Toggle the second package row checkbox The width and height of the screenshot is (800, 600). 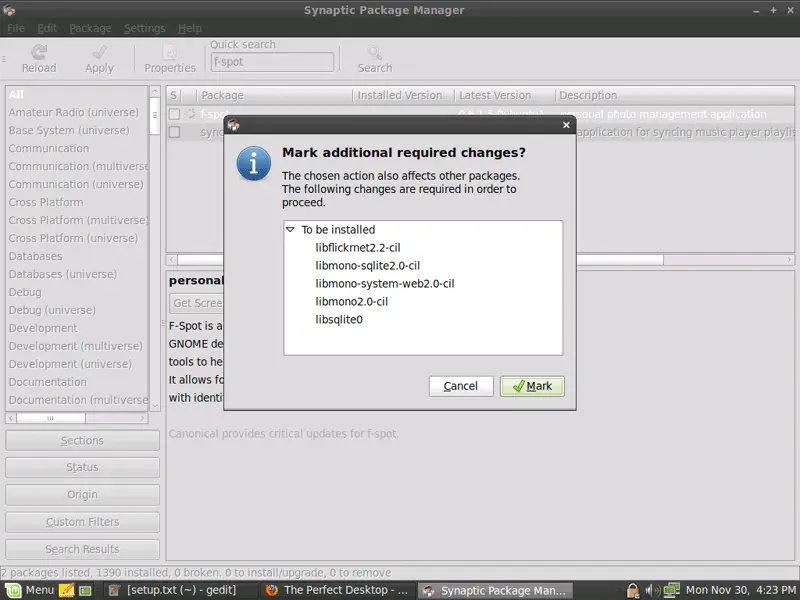point(174,132)
